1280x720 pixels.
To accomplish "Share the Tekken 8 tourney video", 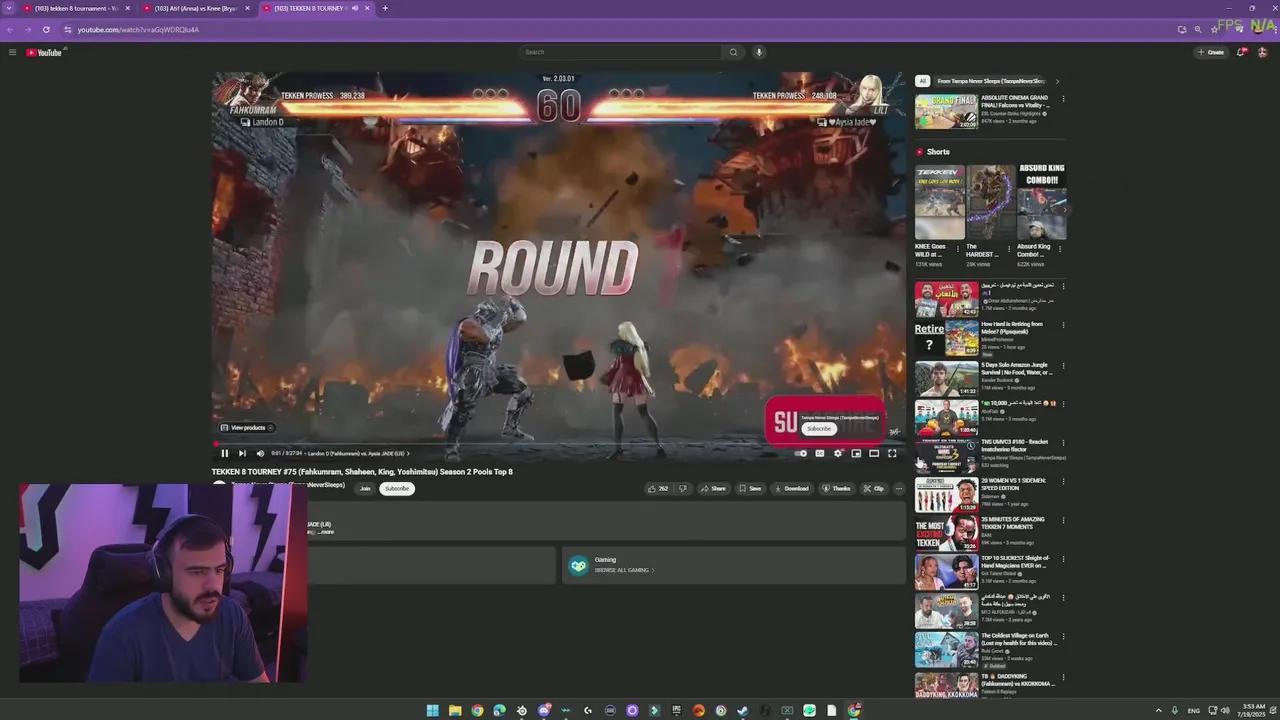I will point(713,488).
